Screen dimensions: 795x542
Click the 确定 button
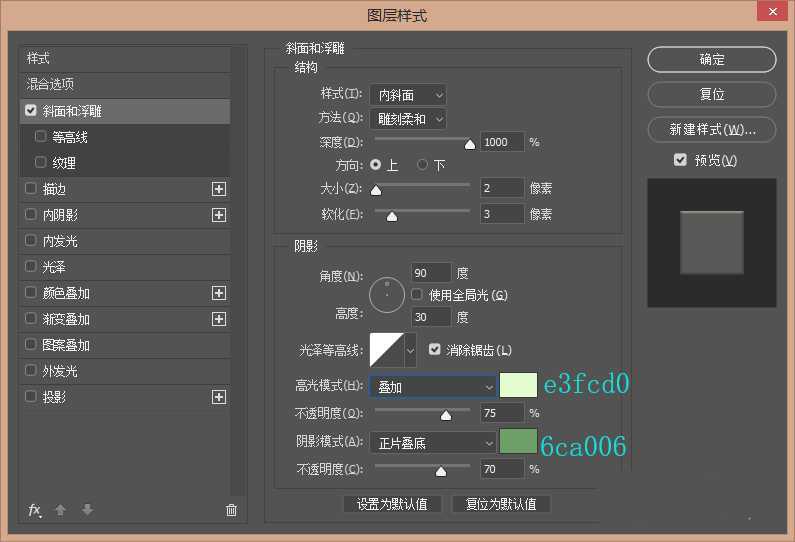tap(711, 60)
